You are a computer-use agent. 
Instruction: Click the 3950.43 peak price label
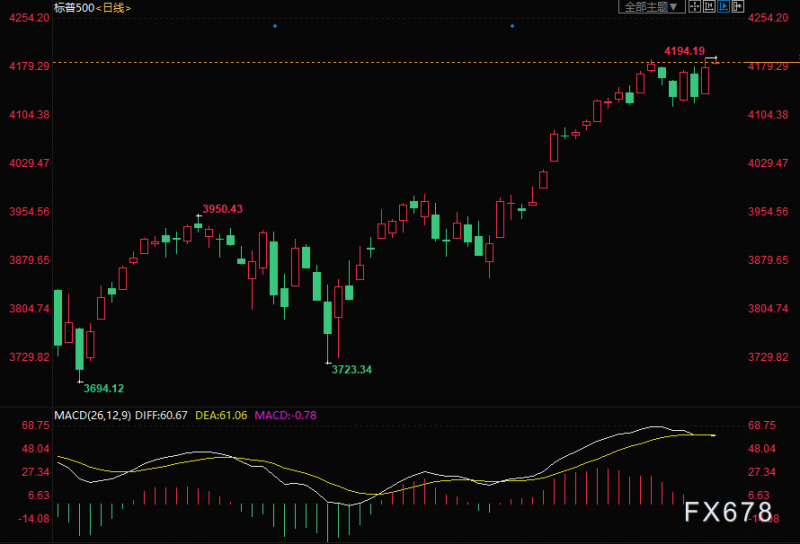(222, 209)
